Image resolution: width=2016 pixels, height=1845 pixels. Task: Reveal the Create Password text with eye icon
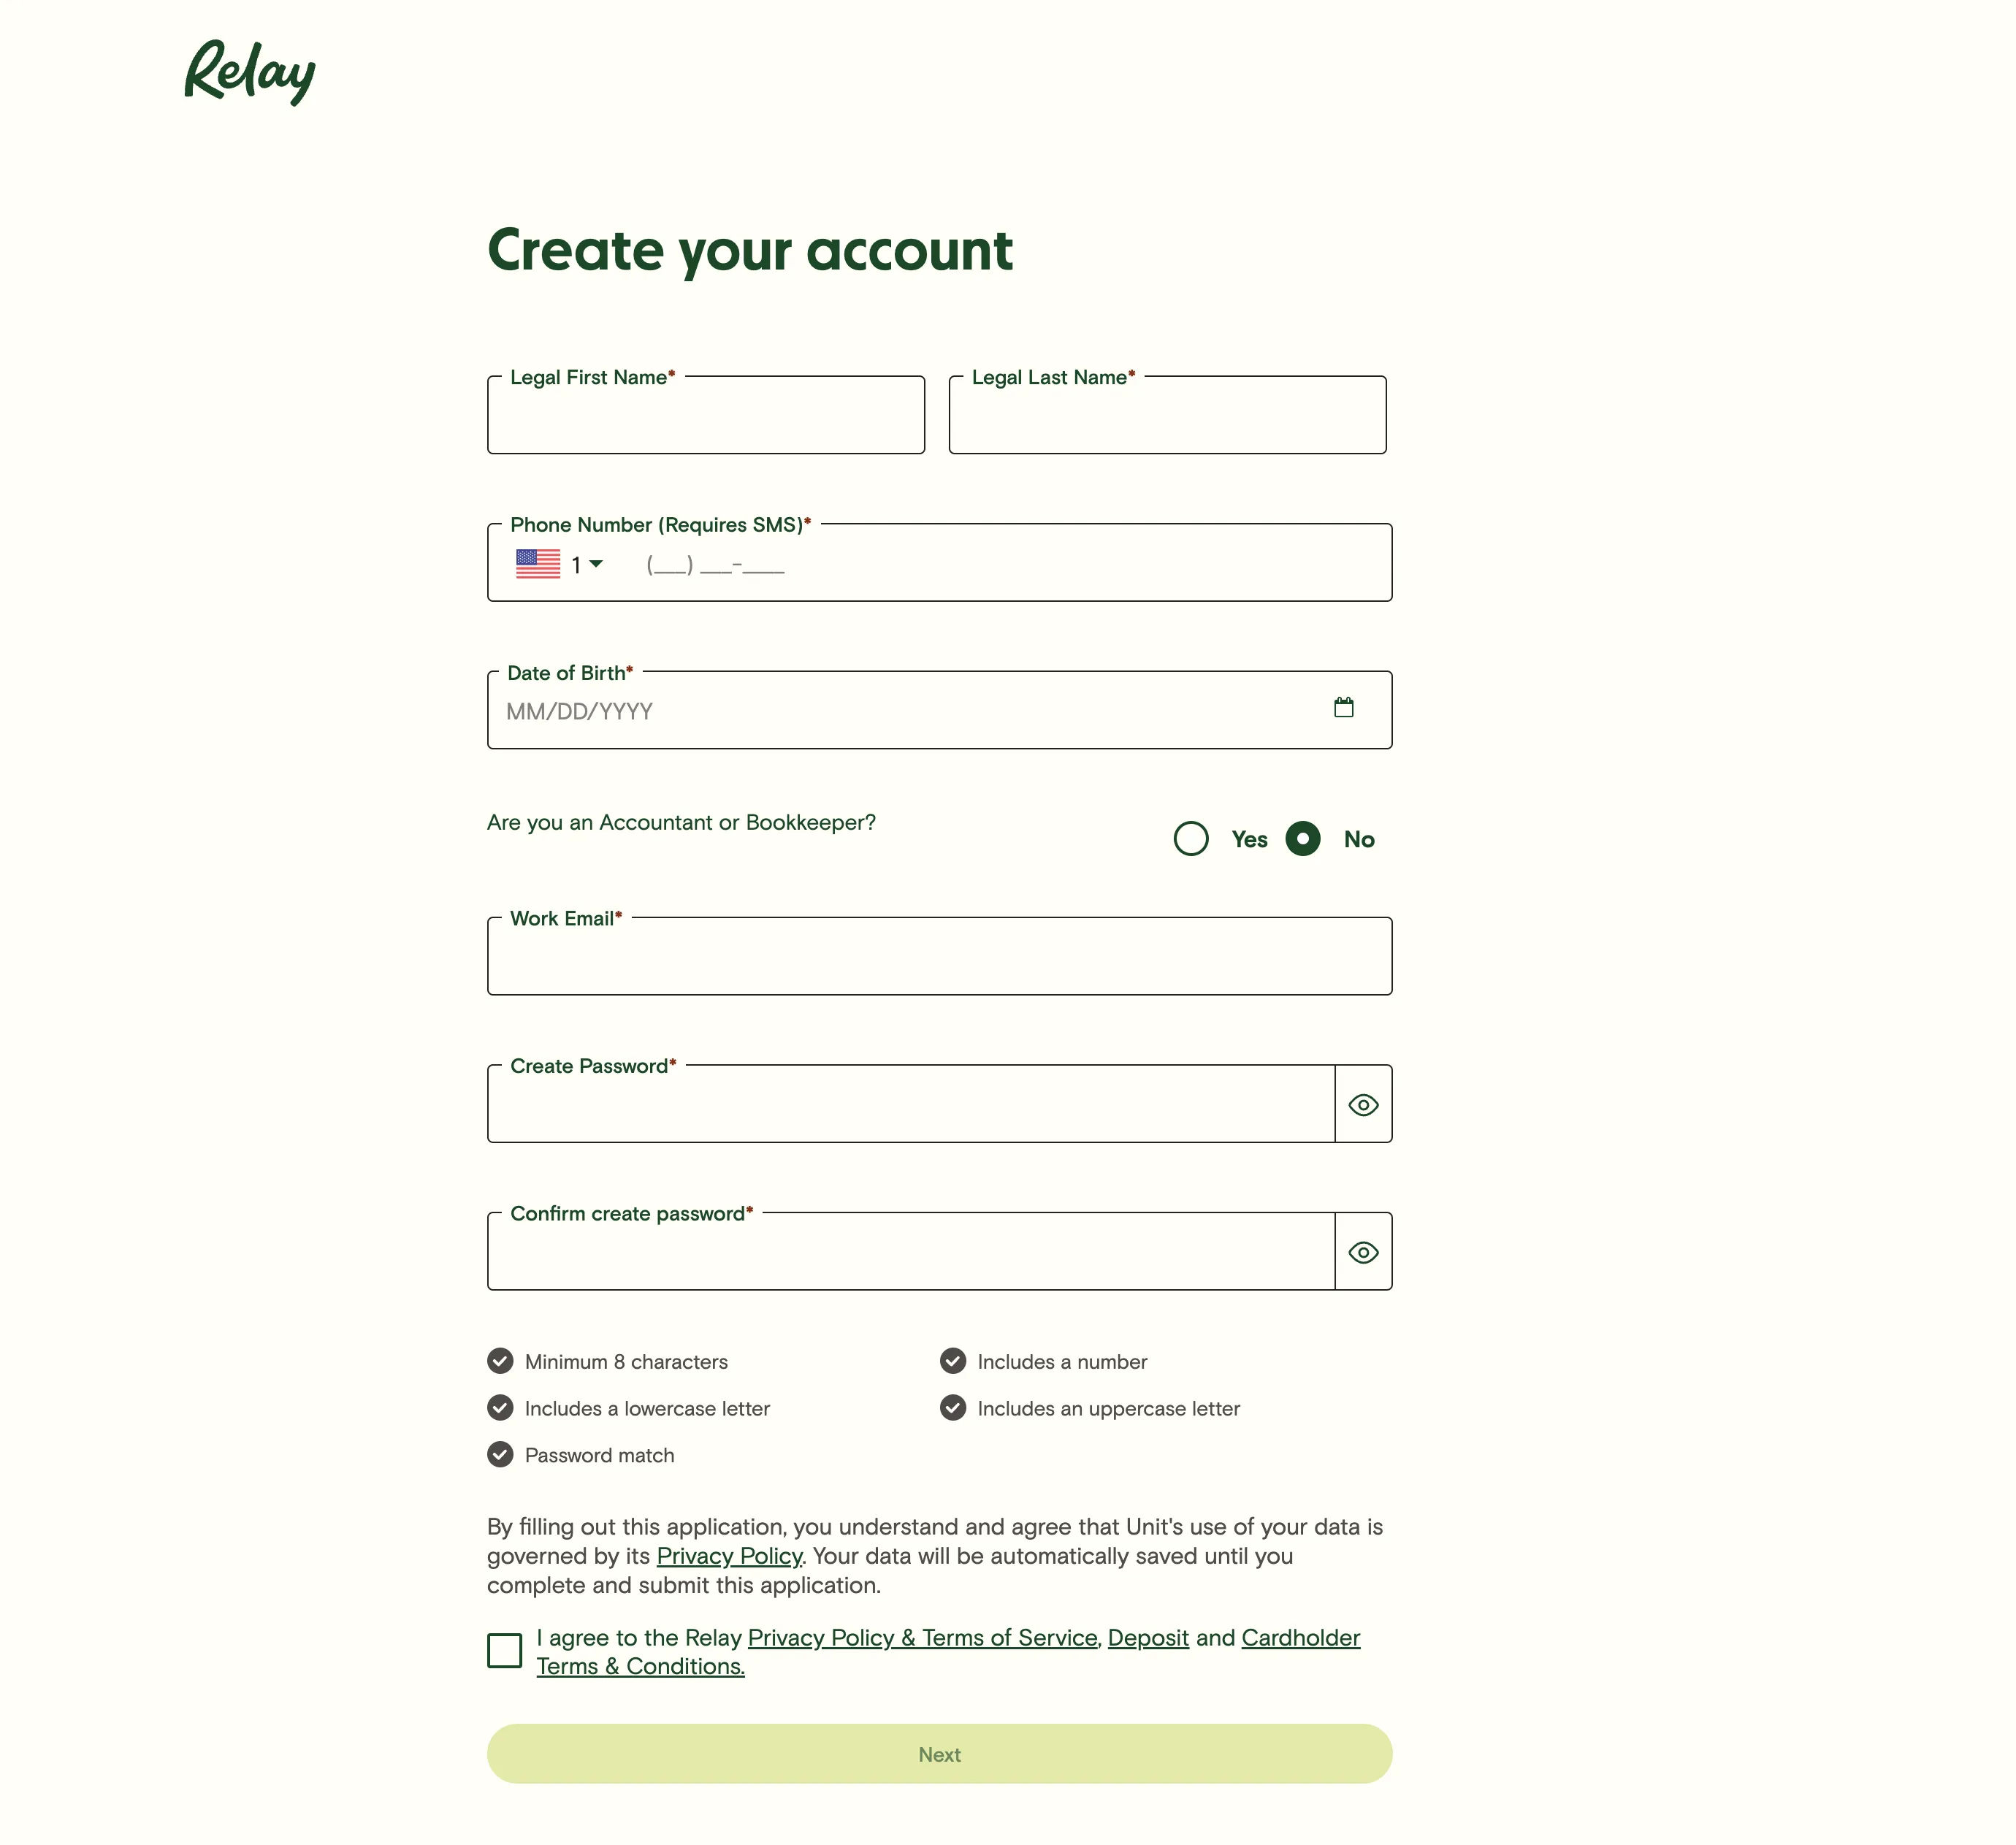(1363, 1104)
